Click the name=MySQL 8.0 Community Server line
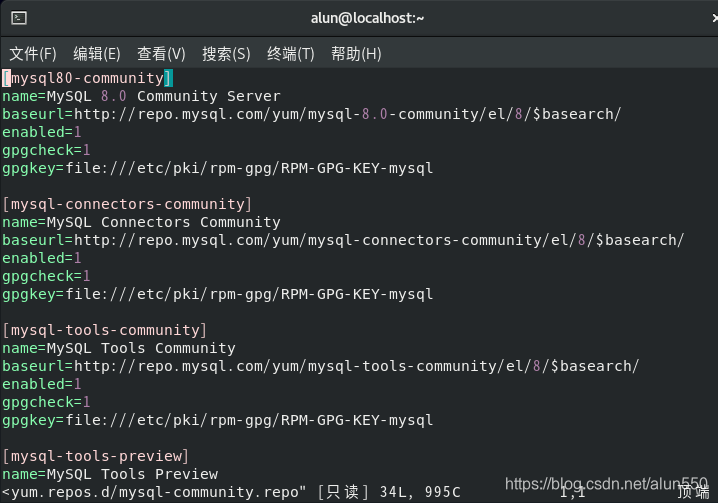 point(141,96)
